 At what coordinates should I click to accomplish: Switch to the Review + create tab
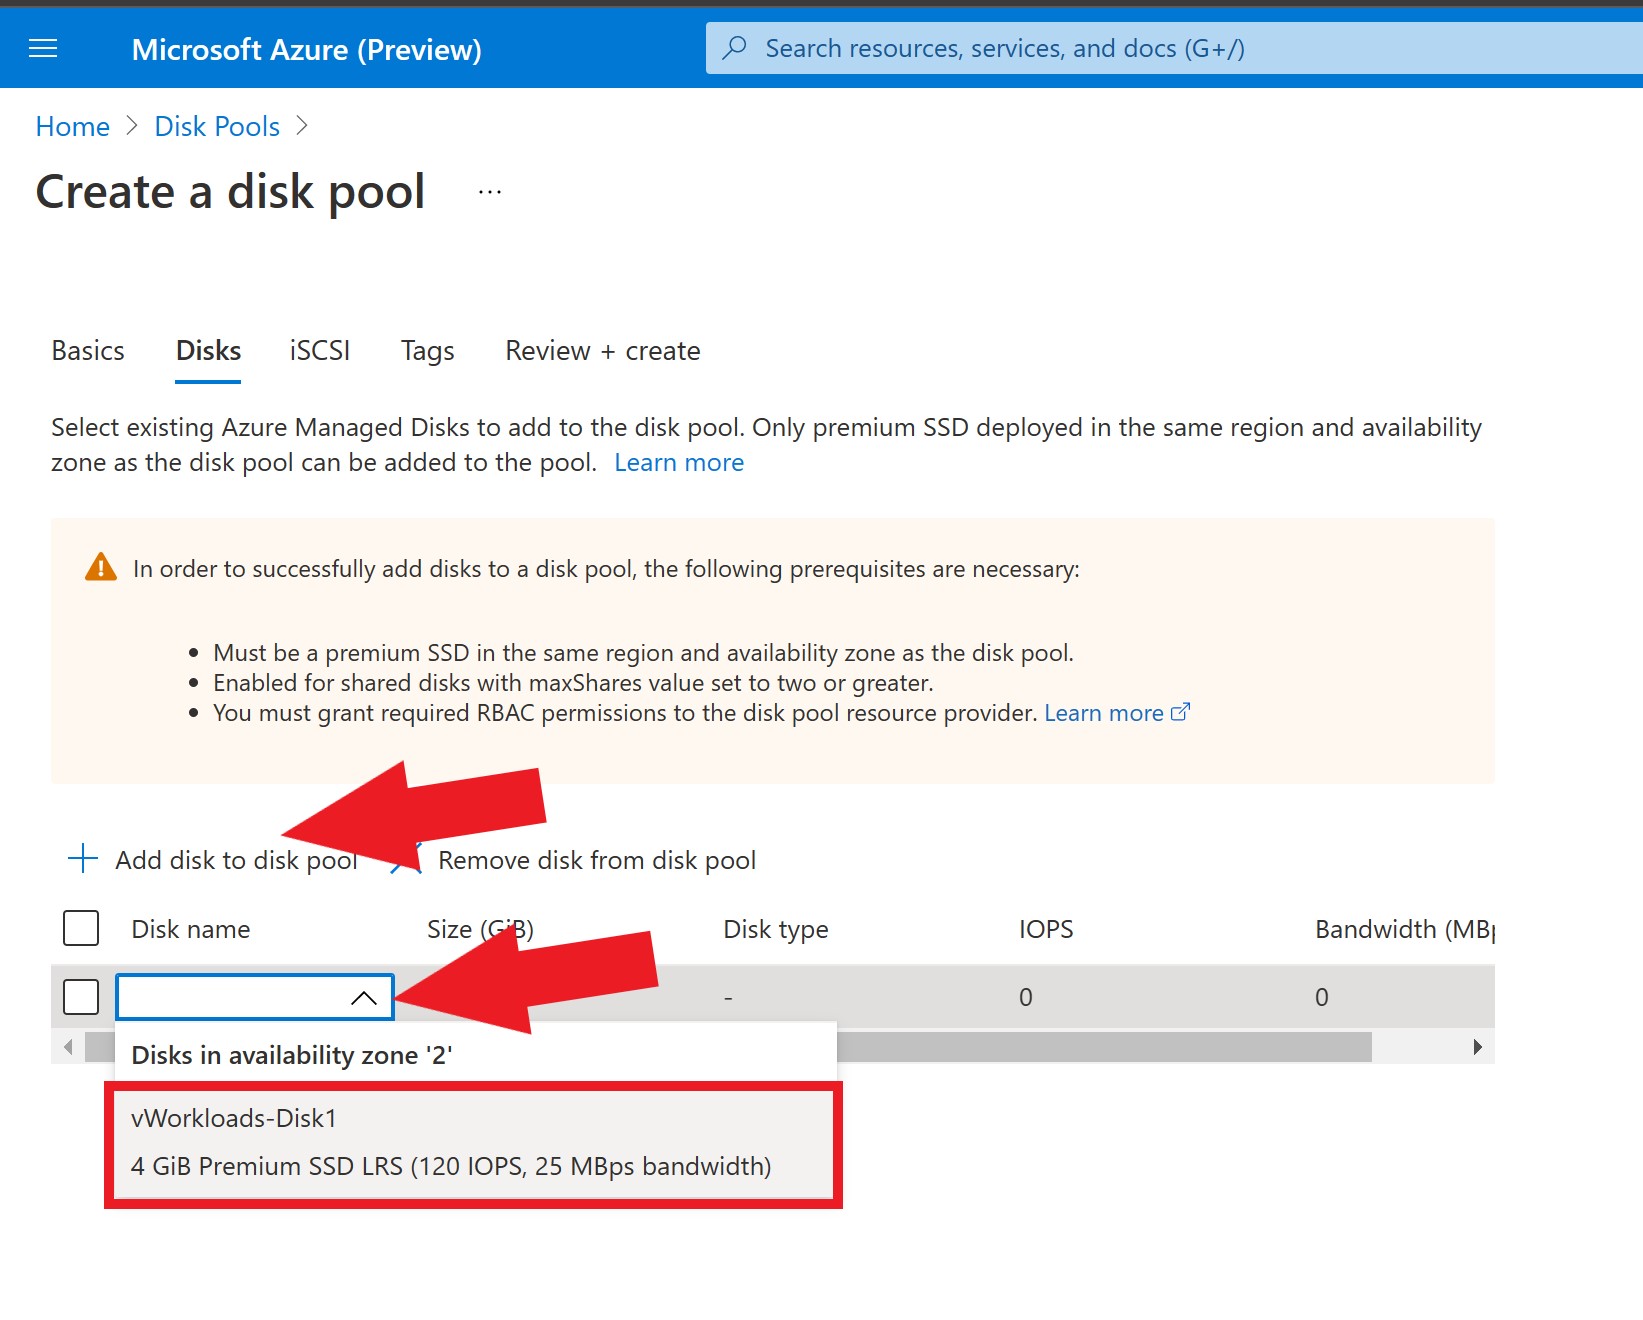[602, 350]
